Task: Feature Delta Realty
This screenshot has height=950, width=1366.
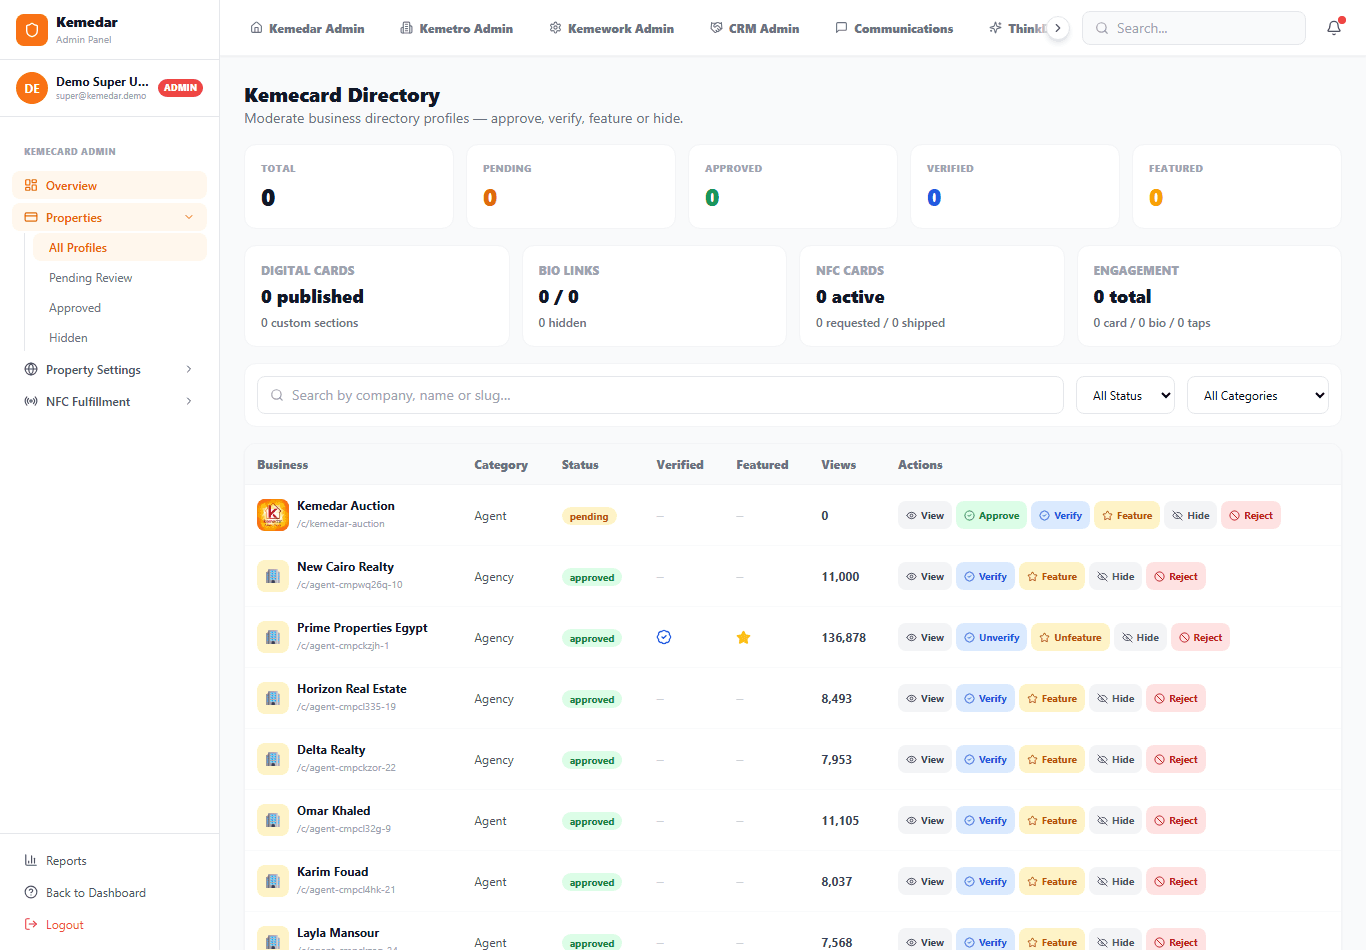Action: coord(1052,759)
